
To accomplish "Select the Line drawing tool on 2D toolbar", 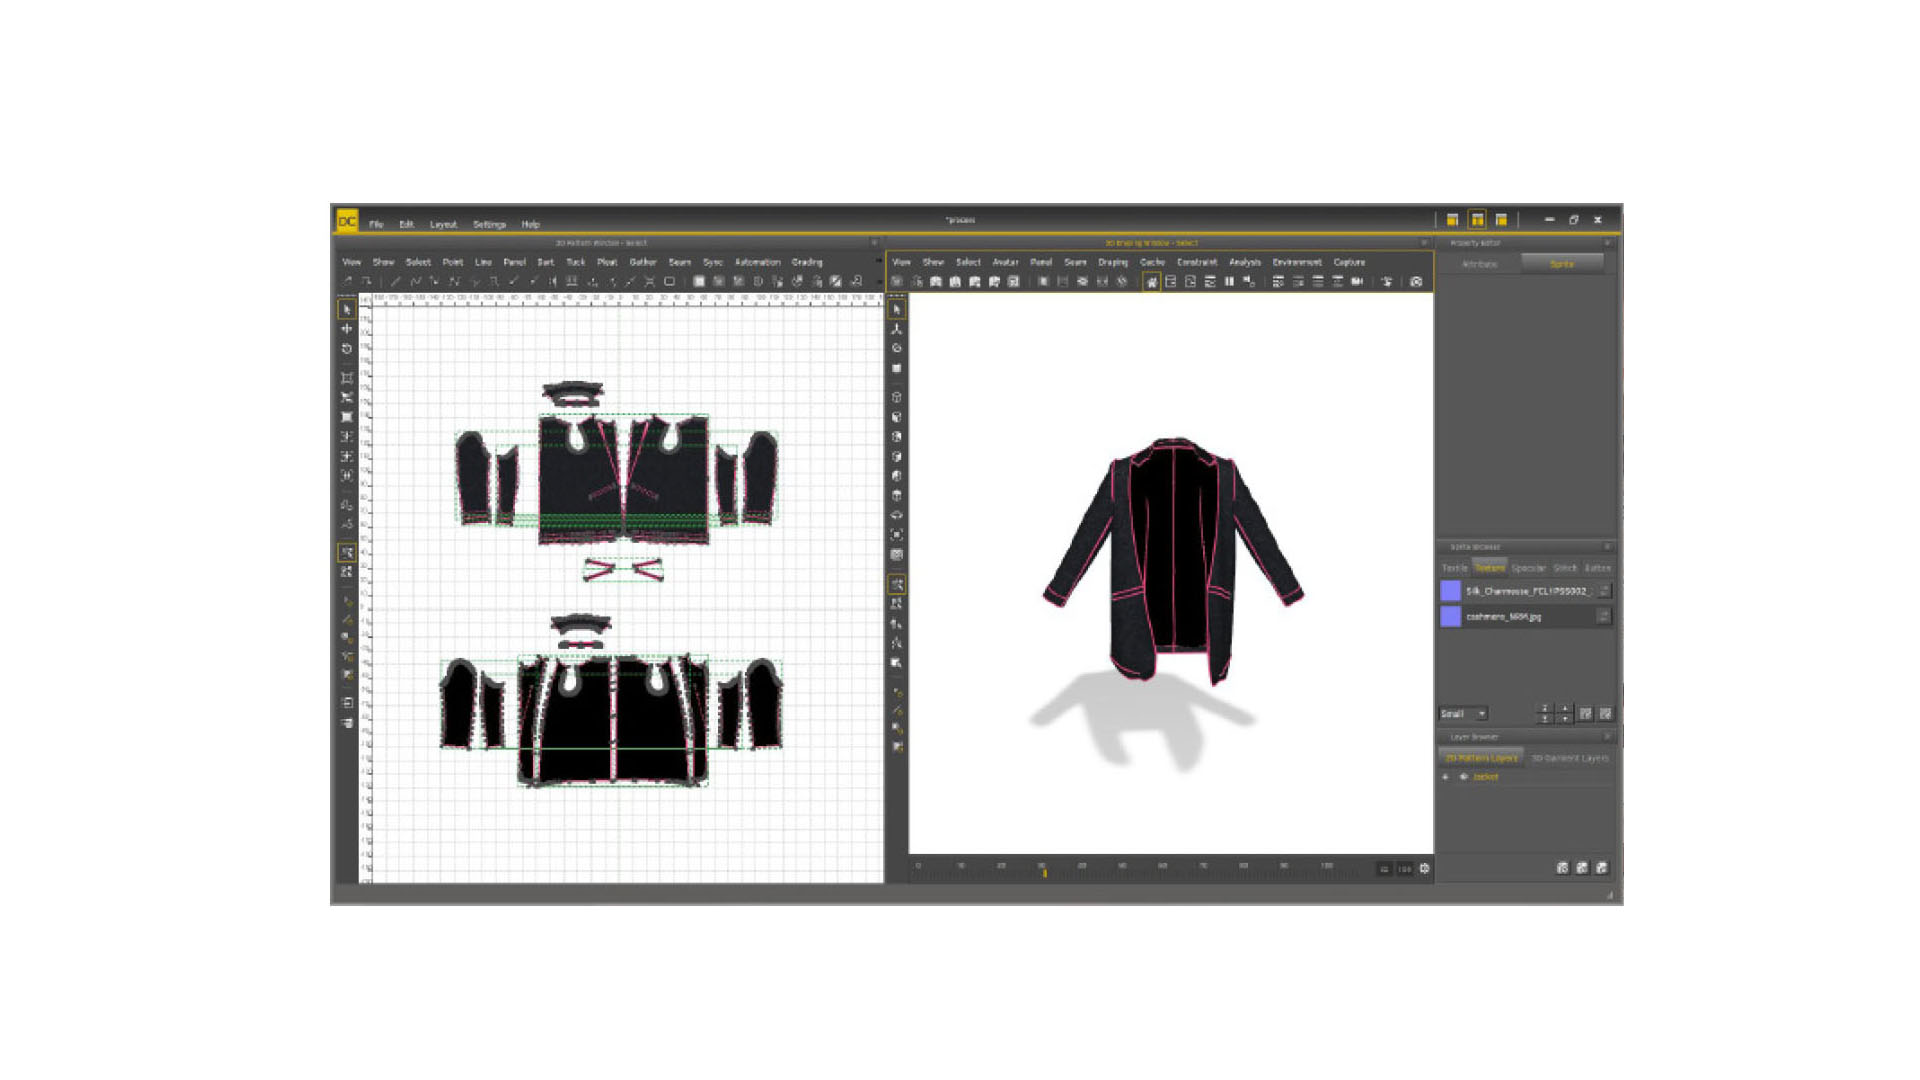I will 393,280.
